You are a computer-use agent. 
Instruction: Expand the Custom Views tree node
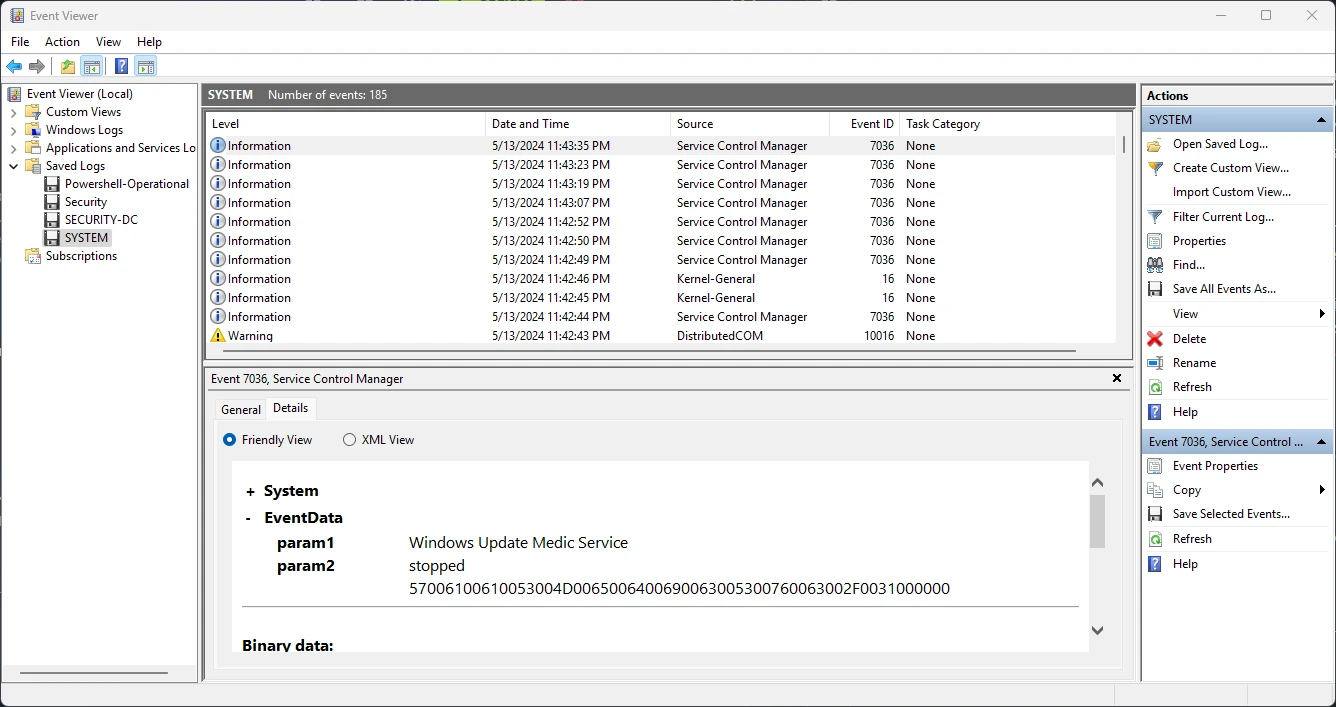(x=14, y=112)
